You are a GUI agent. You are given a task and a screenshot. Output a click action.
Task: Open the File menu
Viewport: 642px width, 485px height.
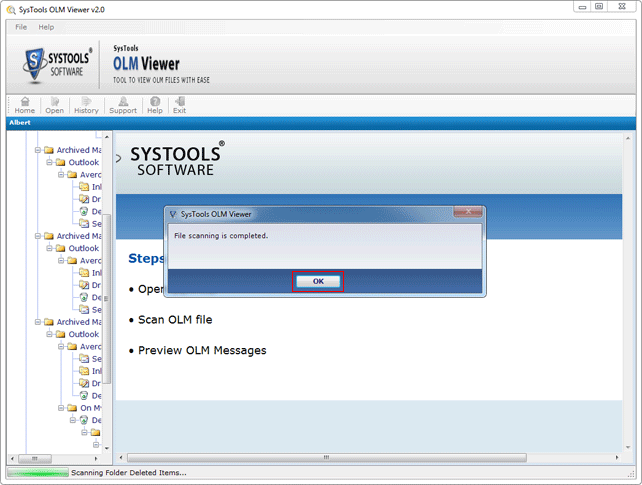[x=21, y=27]
